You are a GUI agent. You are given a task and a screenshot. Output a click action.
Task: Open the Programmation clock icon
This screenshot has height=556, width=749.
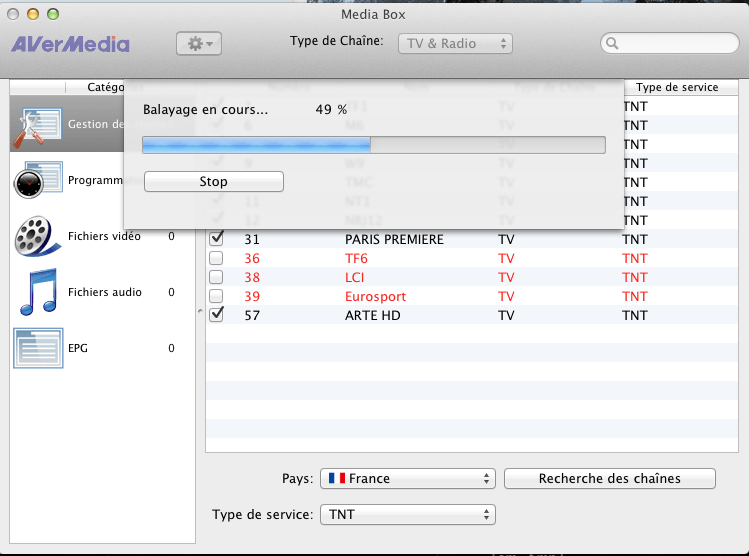point(38,180)
